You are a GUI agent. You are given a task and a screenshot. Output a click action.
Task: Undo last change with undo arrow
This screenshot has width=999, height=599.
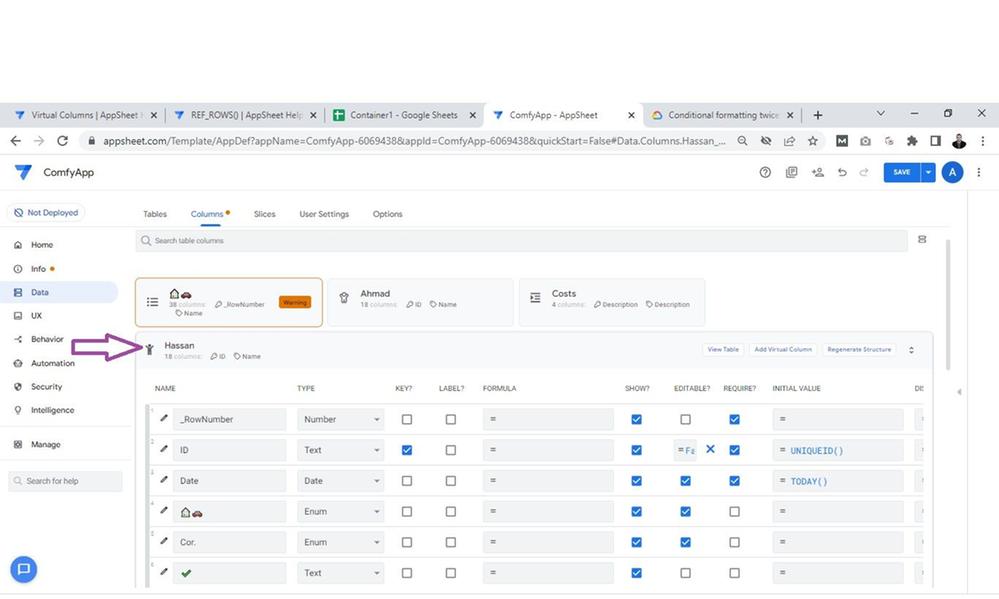[x=842, y=172]
